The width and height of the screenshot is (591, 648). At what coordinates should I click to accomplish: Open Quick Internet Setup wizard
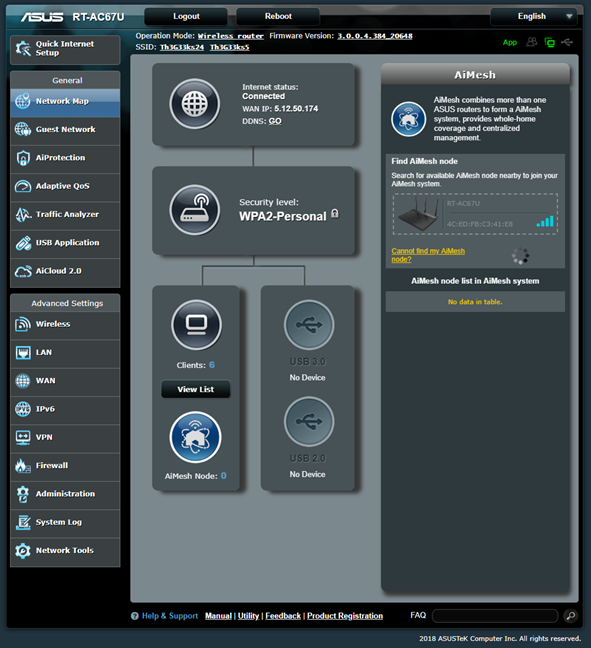click(65, 49)
